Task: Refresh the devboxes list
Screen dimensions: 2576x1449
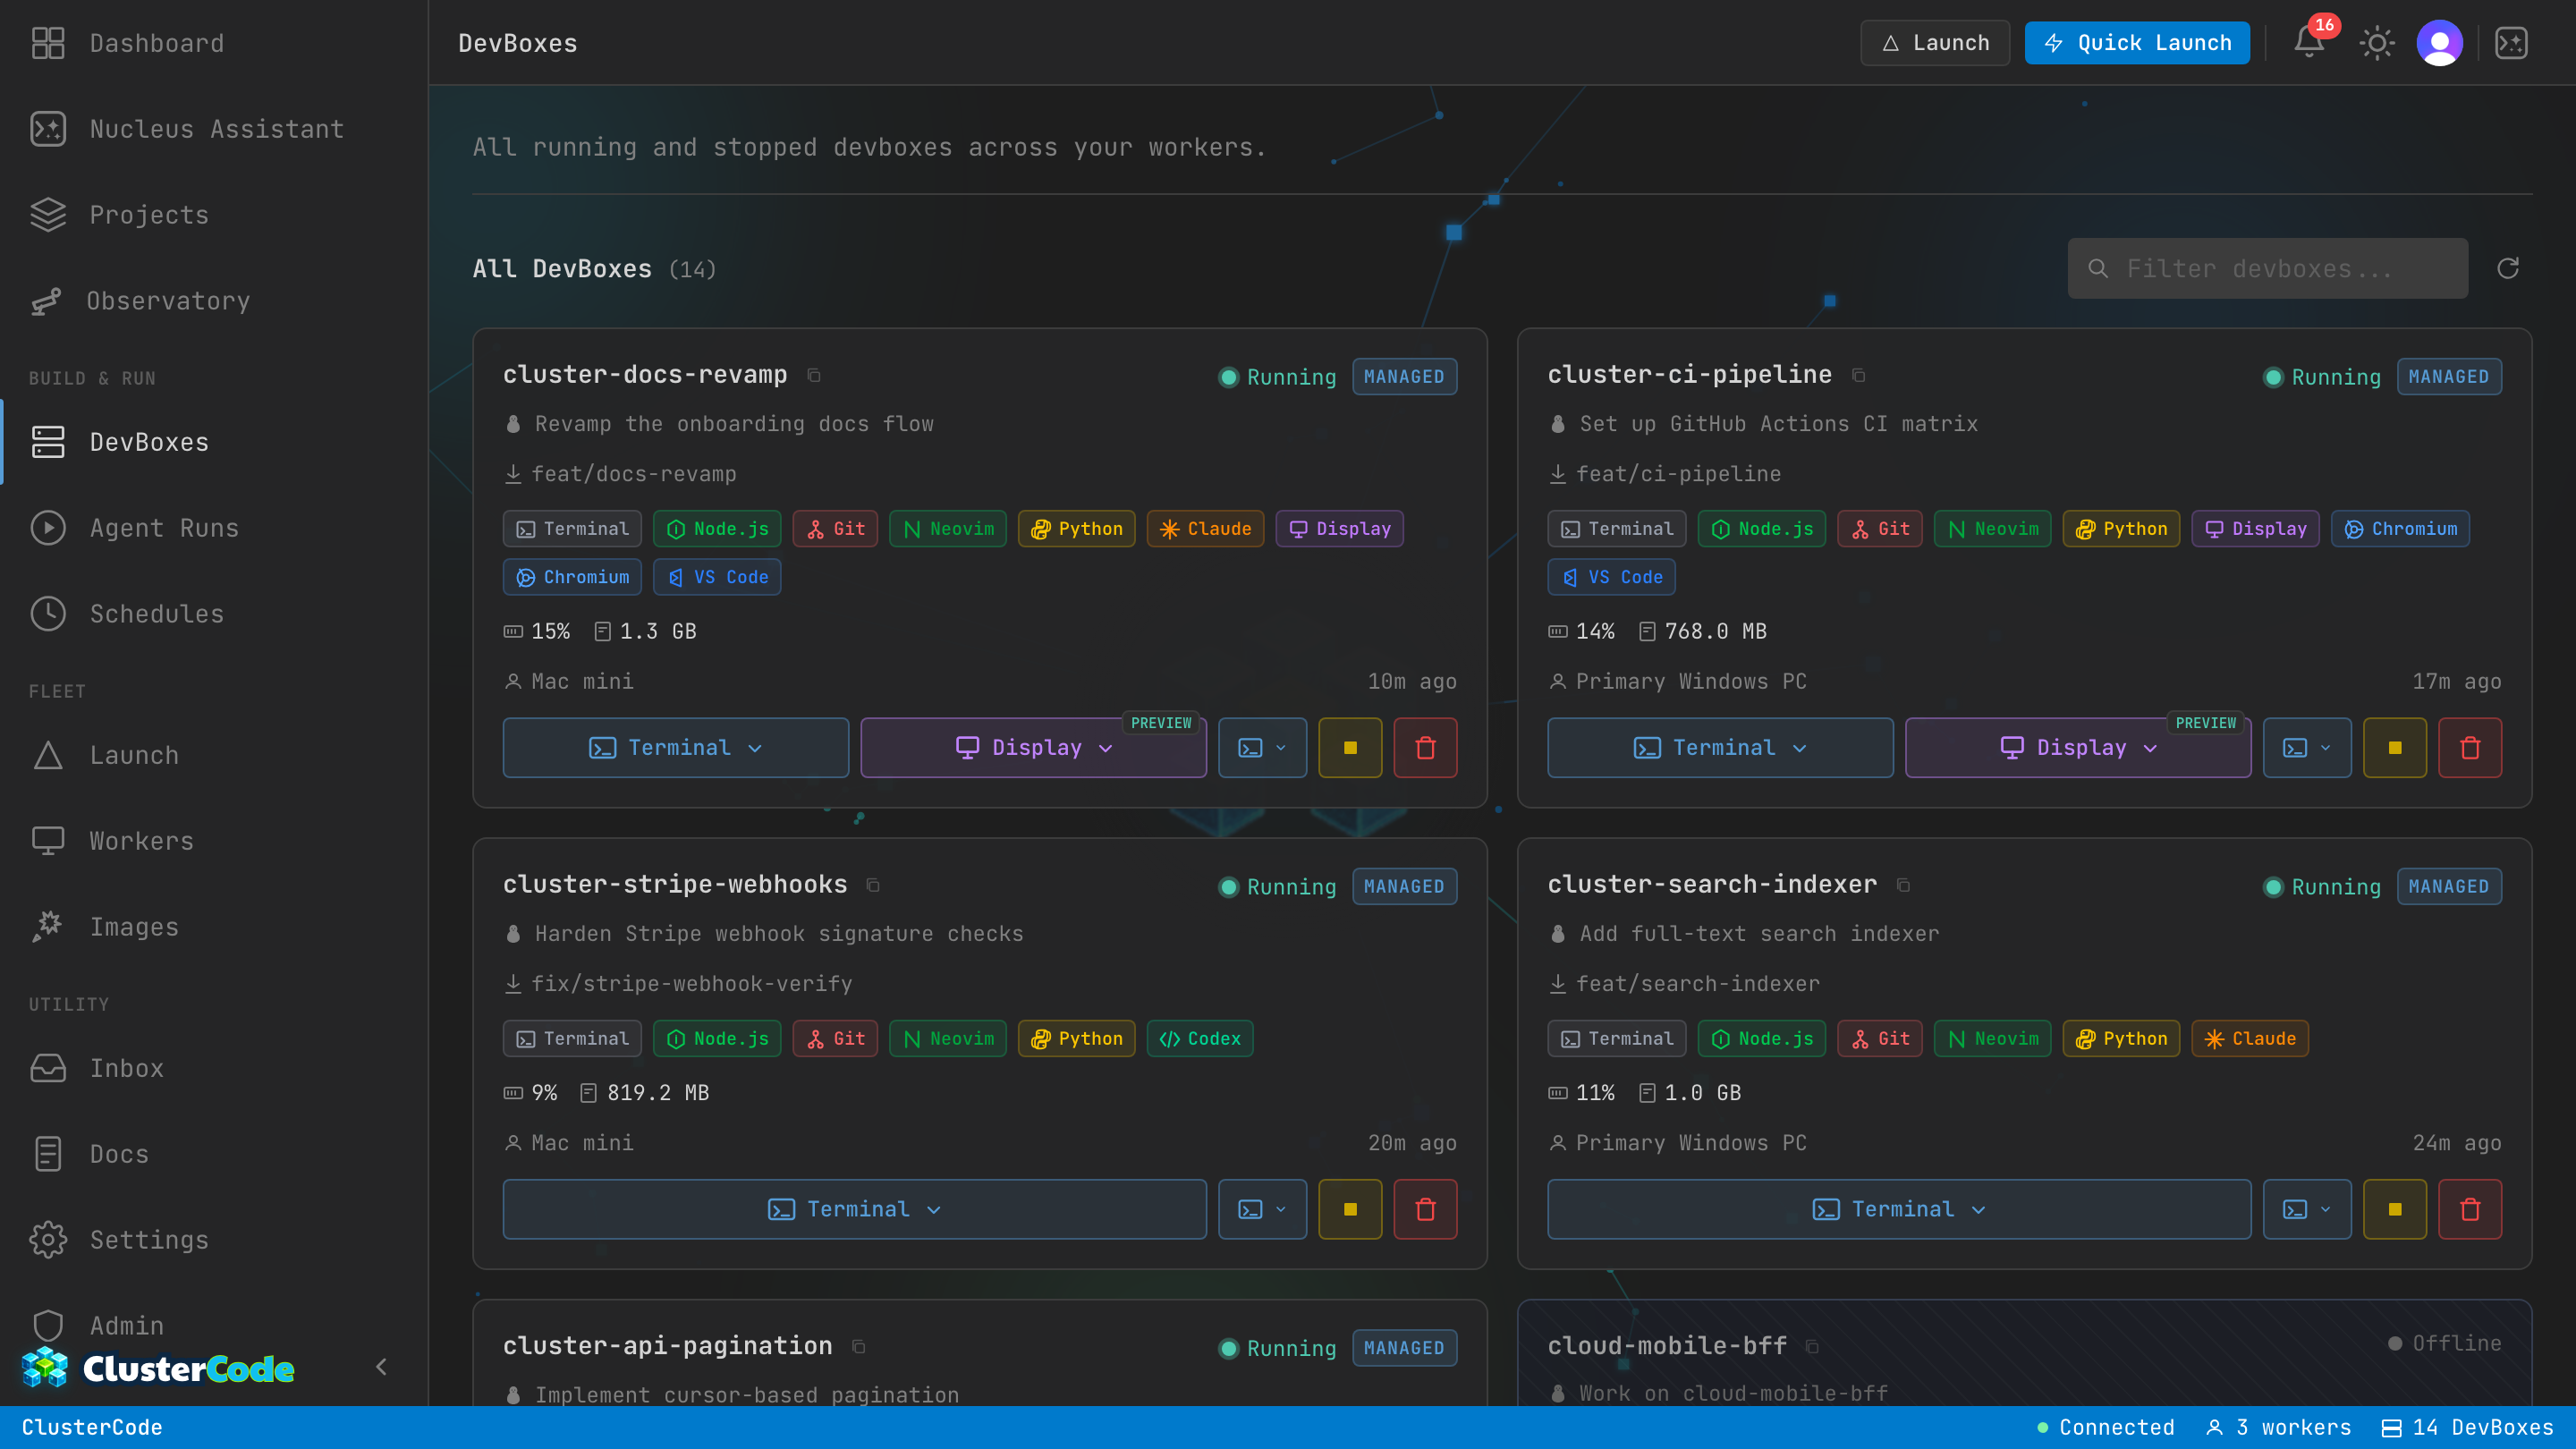Action: click(2507, 268)
